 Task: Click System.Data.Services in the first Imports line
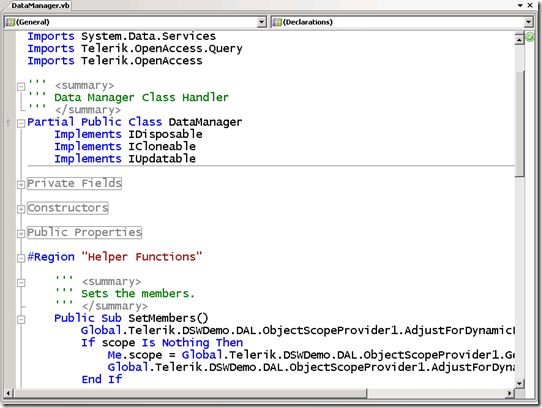click(x=148, y=36)
